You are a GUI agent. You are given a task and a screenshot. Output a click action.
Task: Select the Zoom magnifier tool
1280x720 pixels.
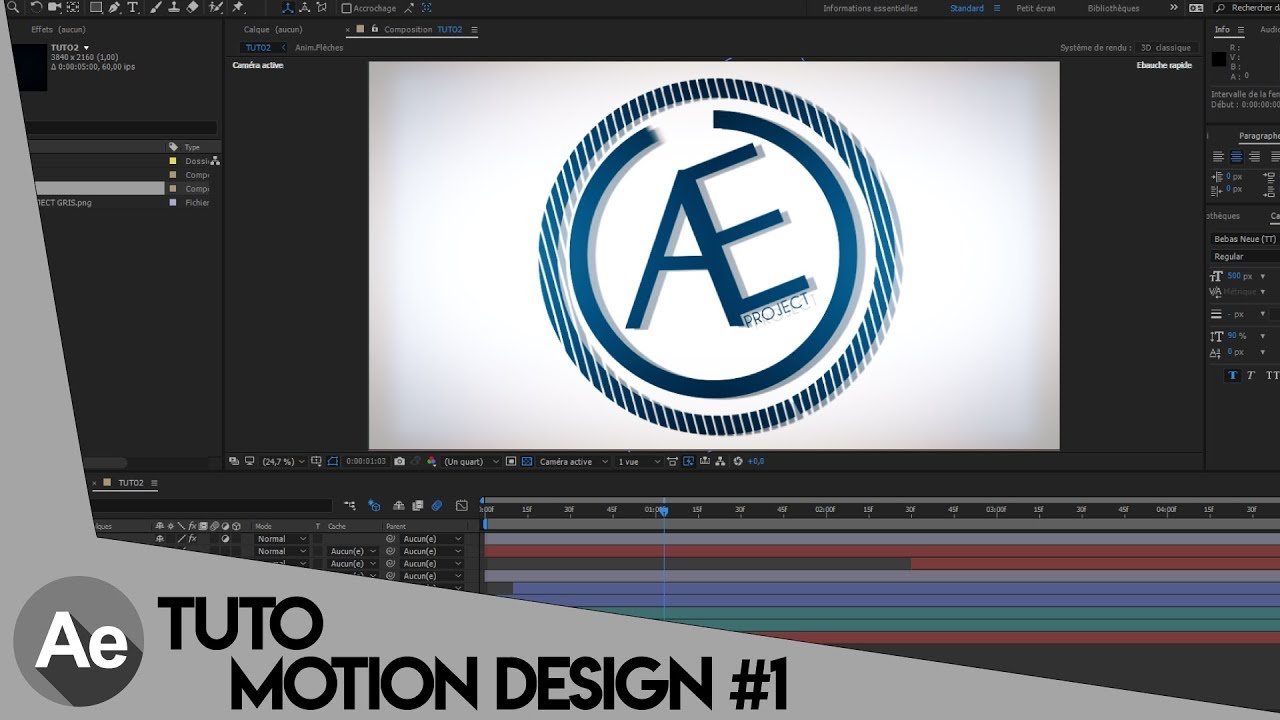pyautogui.click(x=12, y=7)
